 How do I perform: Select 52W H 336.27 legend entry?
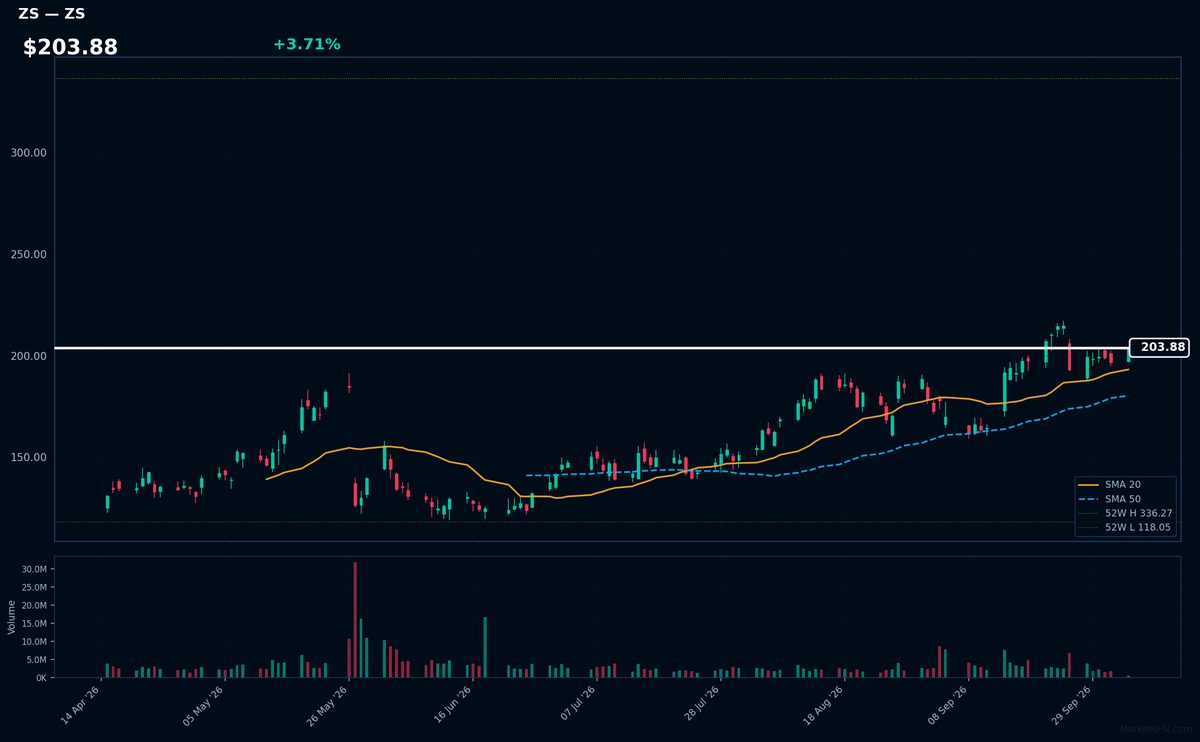[1125, 513]
